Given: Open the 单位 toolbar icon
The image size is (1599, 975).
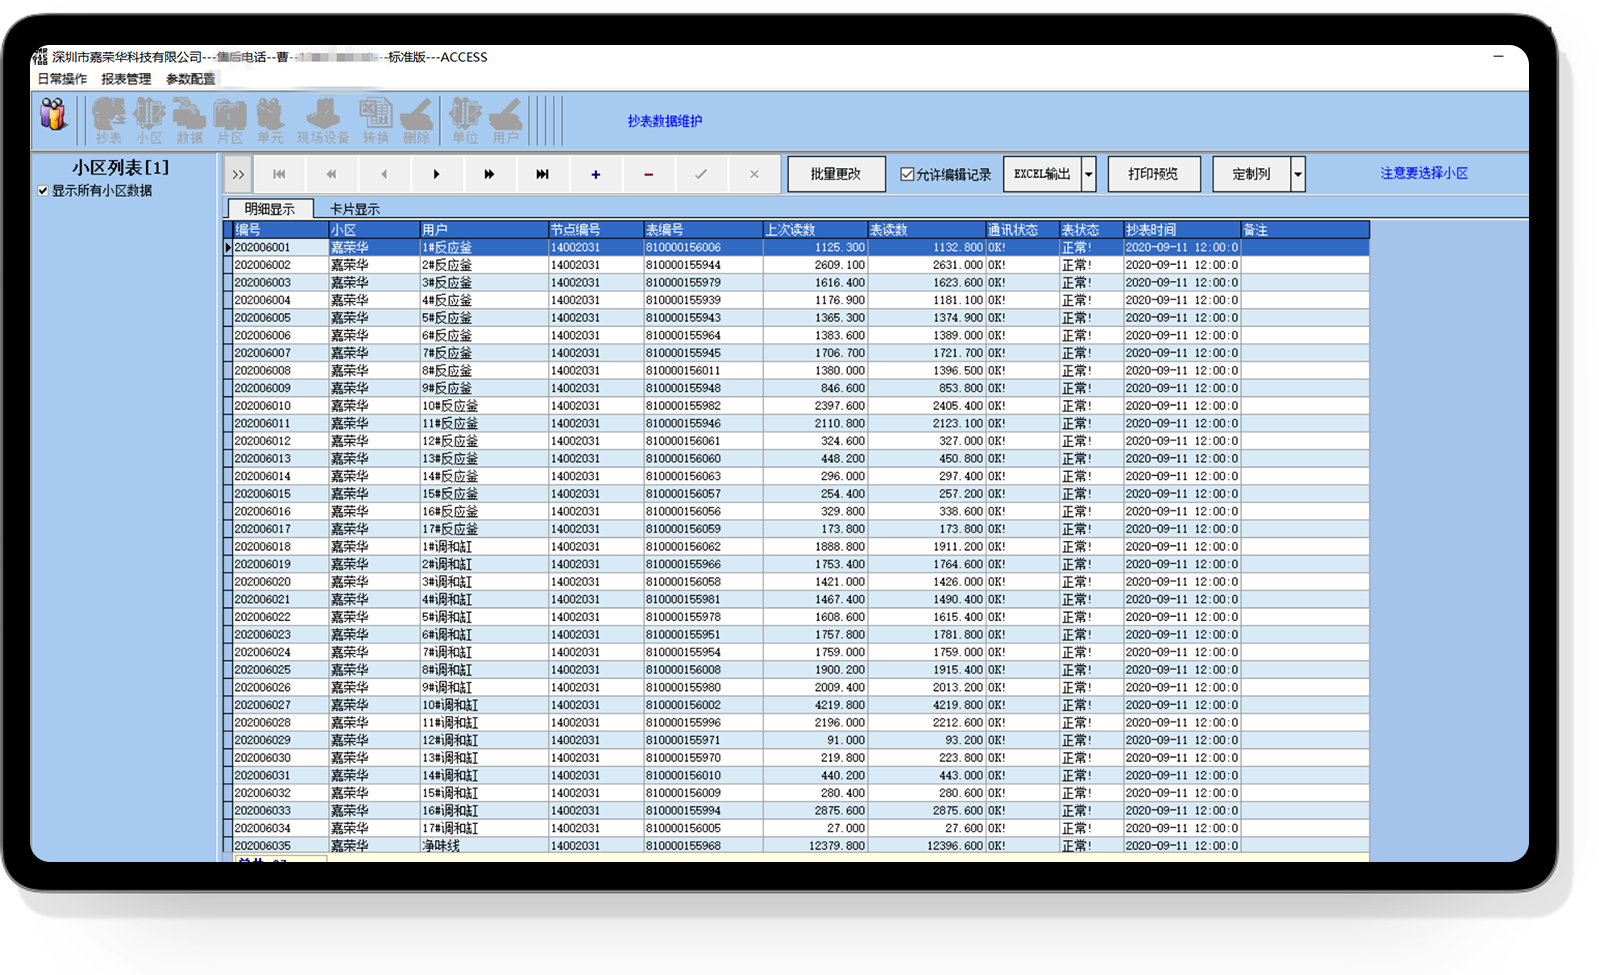Looking at the screenshot, I should pyautogui.click(x=465, y=121).
